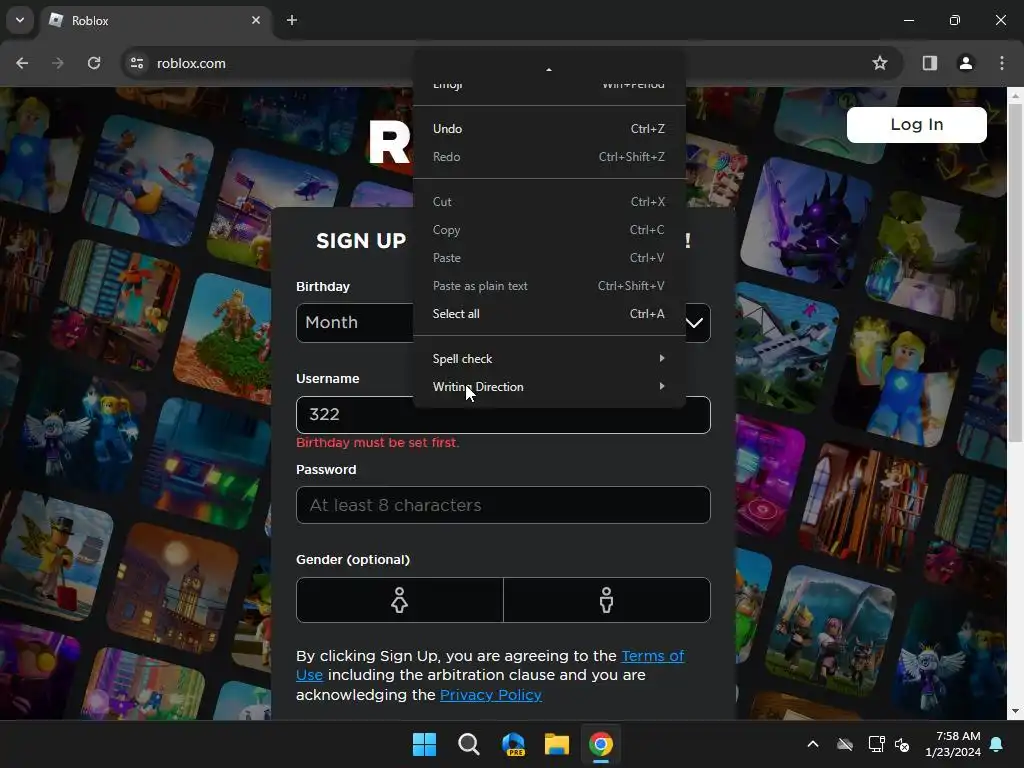
Task: Open the tab search chevron
Action: coord(20,20)
